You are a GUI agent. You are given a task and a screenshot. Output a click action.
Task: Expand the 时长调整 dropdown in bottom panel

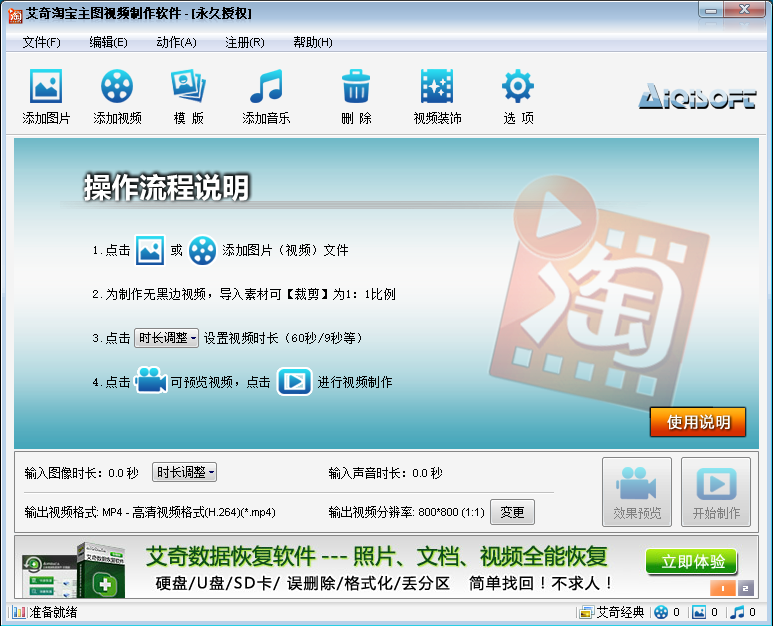(x=184, y=472)
